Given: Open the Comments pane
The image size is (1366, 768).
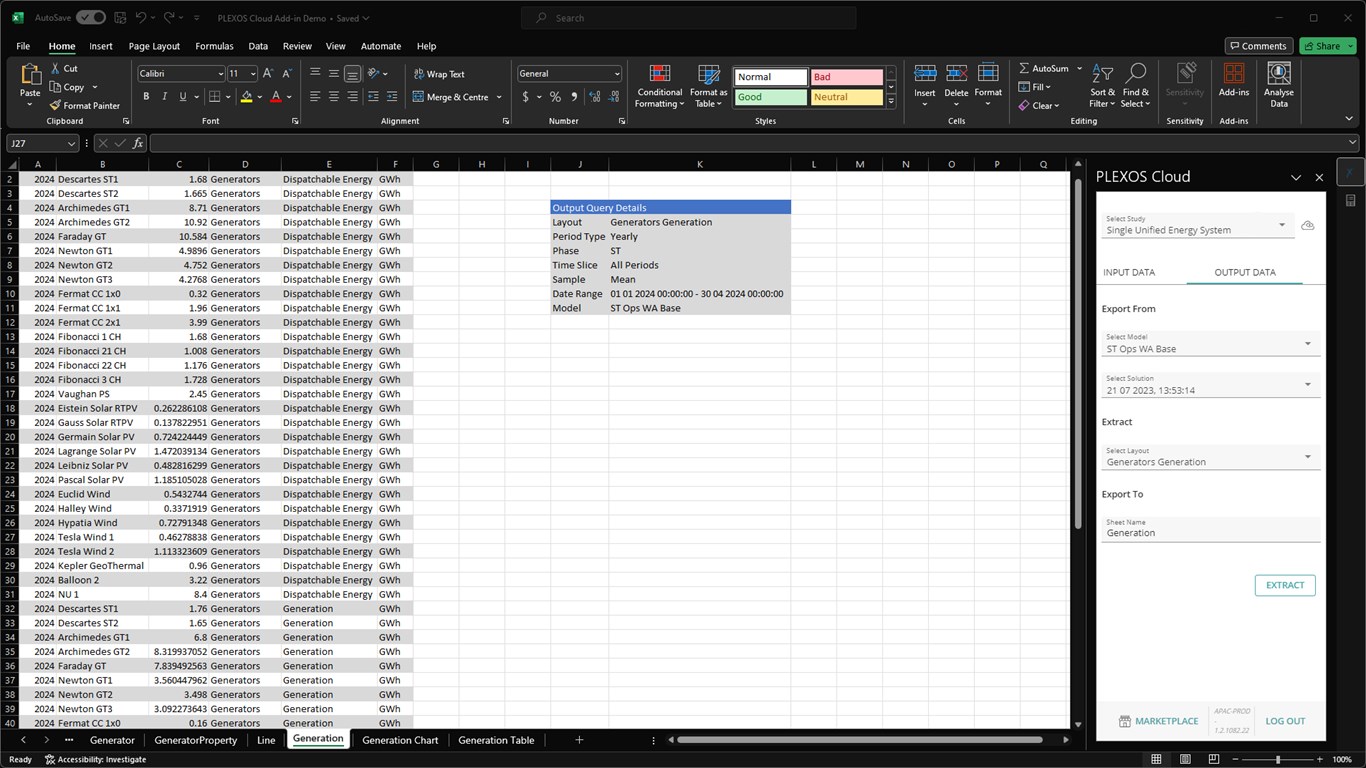Looking at the screenshot, I should pyautogui.click(x=1258, y=46).
